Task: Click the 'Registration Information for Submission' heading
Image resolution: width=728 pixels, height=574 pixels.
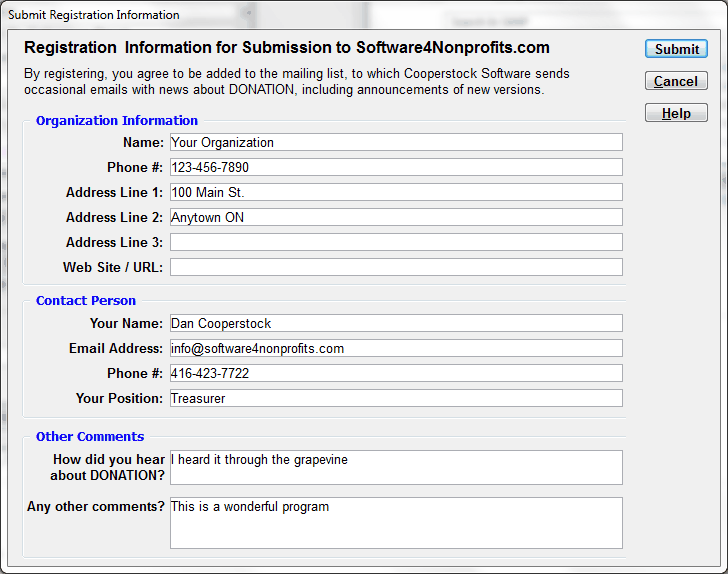Action: (287, 47)
